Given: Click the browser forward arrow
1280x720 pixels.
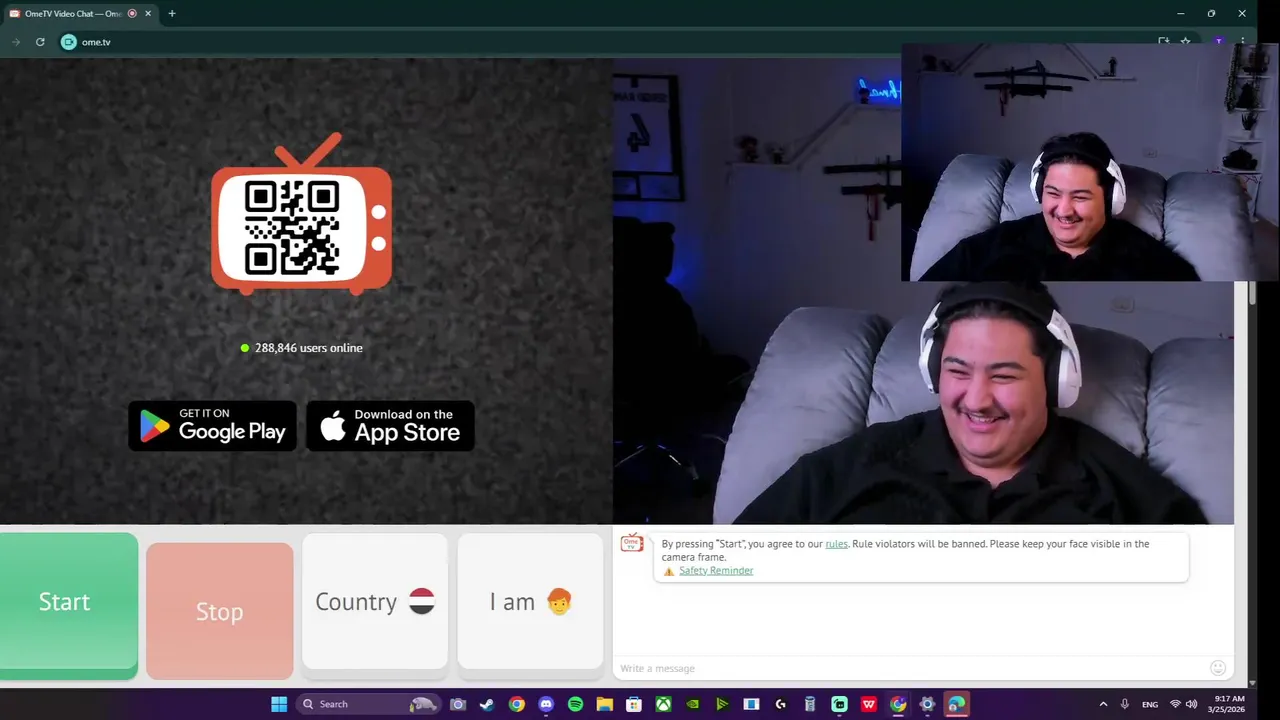Looking at the screenshot, I should [16, 42].
